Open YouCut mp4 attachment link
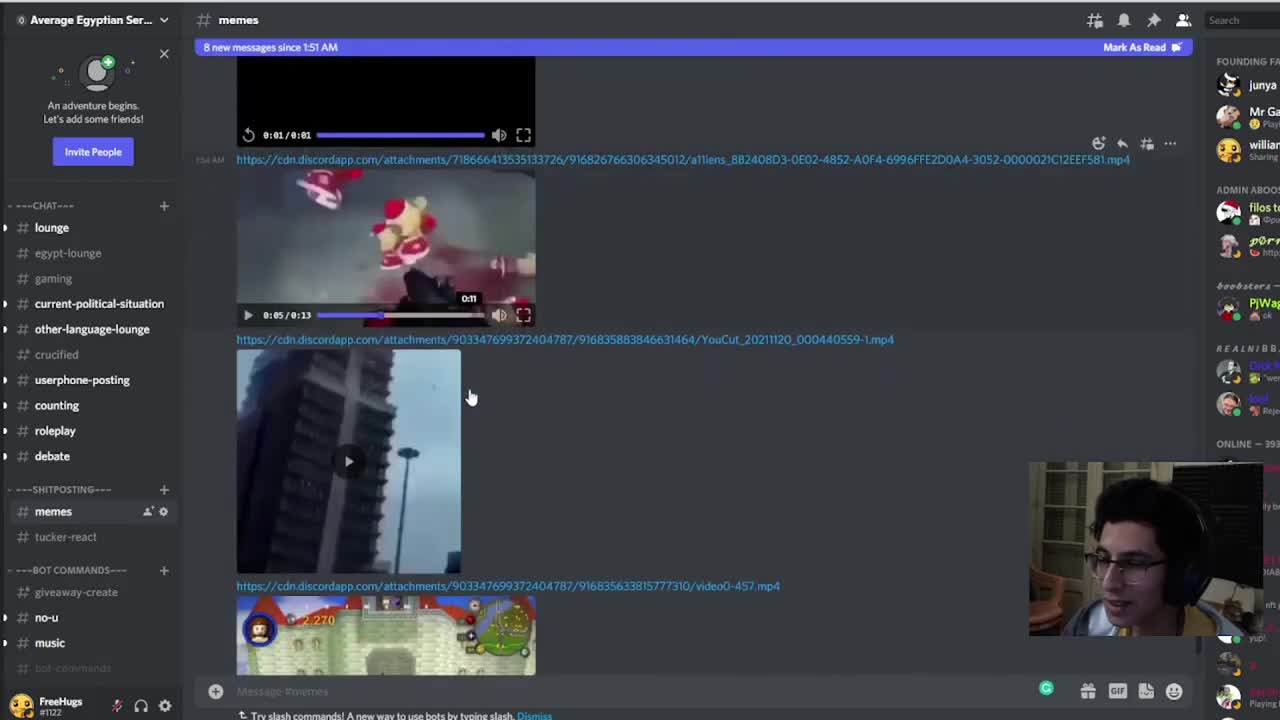Viewport: 1280px width, 720px height. pos(565,340)
